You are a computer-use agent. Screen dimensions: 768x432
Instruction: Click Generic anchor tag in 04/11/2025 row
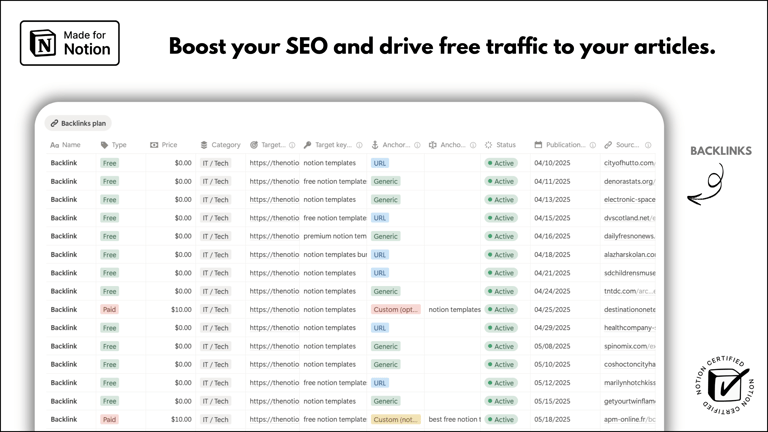(x=385, y=181)
